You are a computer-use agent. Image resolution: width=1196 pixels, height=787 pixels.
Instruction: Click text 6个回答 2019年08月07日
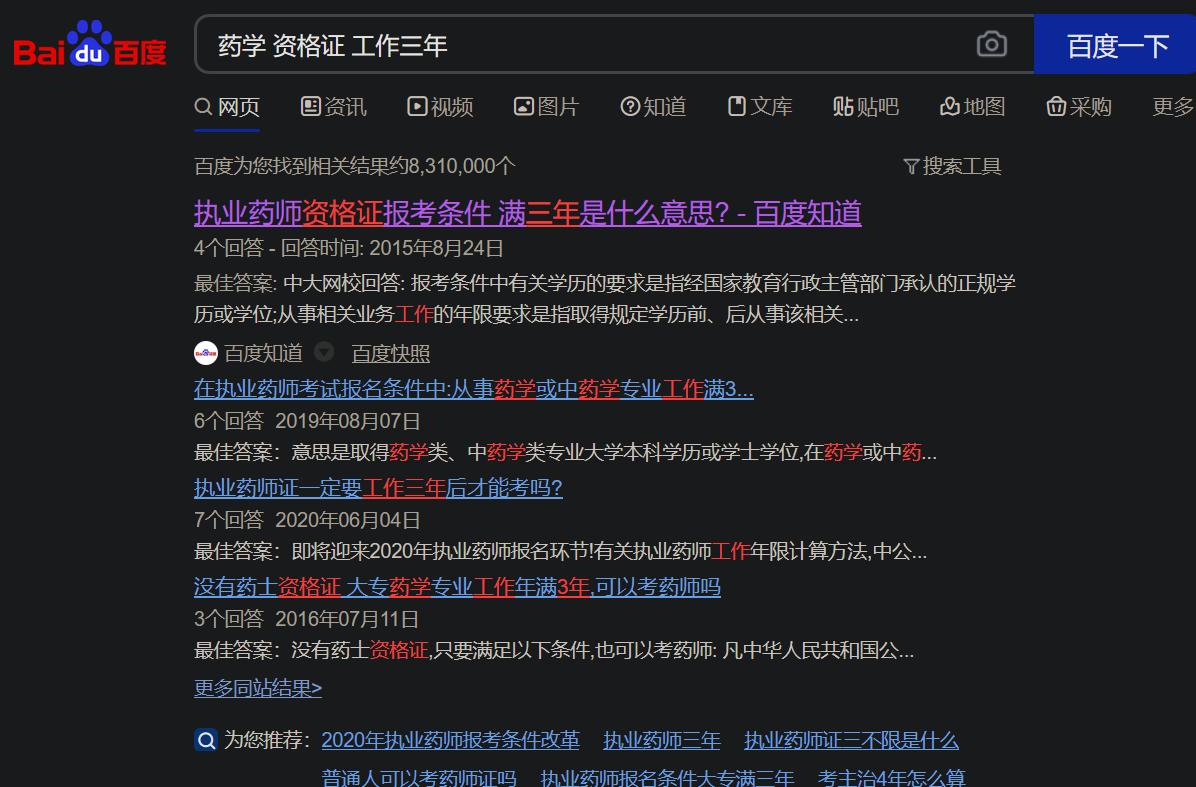307,421
